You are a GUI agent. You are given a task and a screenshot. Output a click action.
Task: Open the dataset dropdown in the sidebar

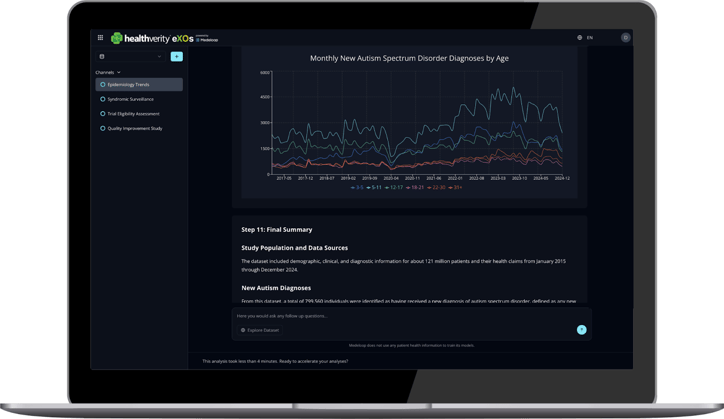(131, 57)
